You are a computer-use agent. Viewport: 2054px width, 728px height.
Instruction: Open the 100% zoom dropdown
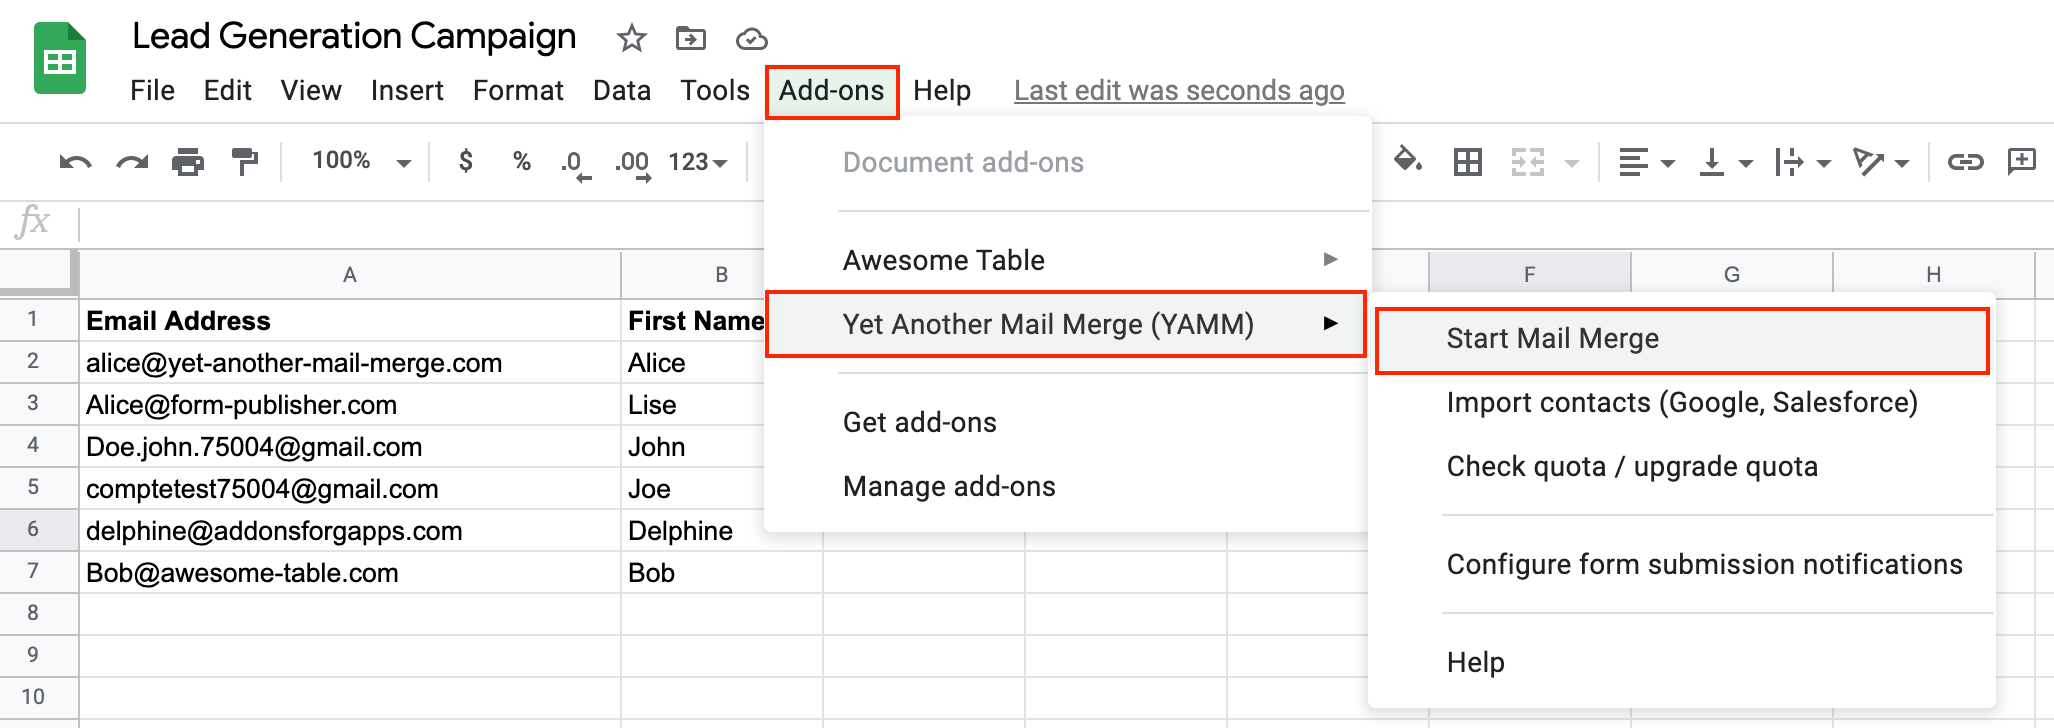(x=361, y=162)
